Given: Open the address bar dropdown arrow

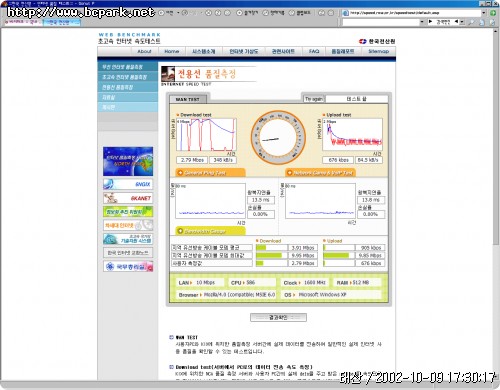Looking at the screenshot, I should point(484,13).
